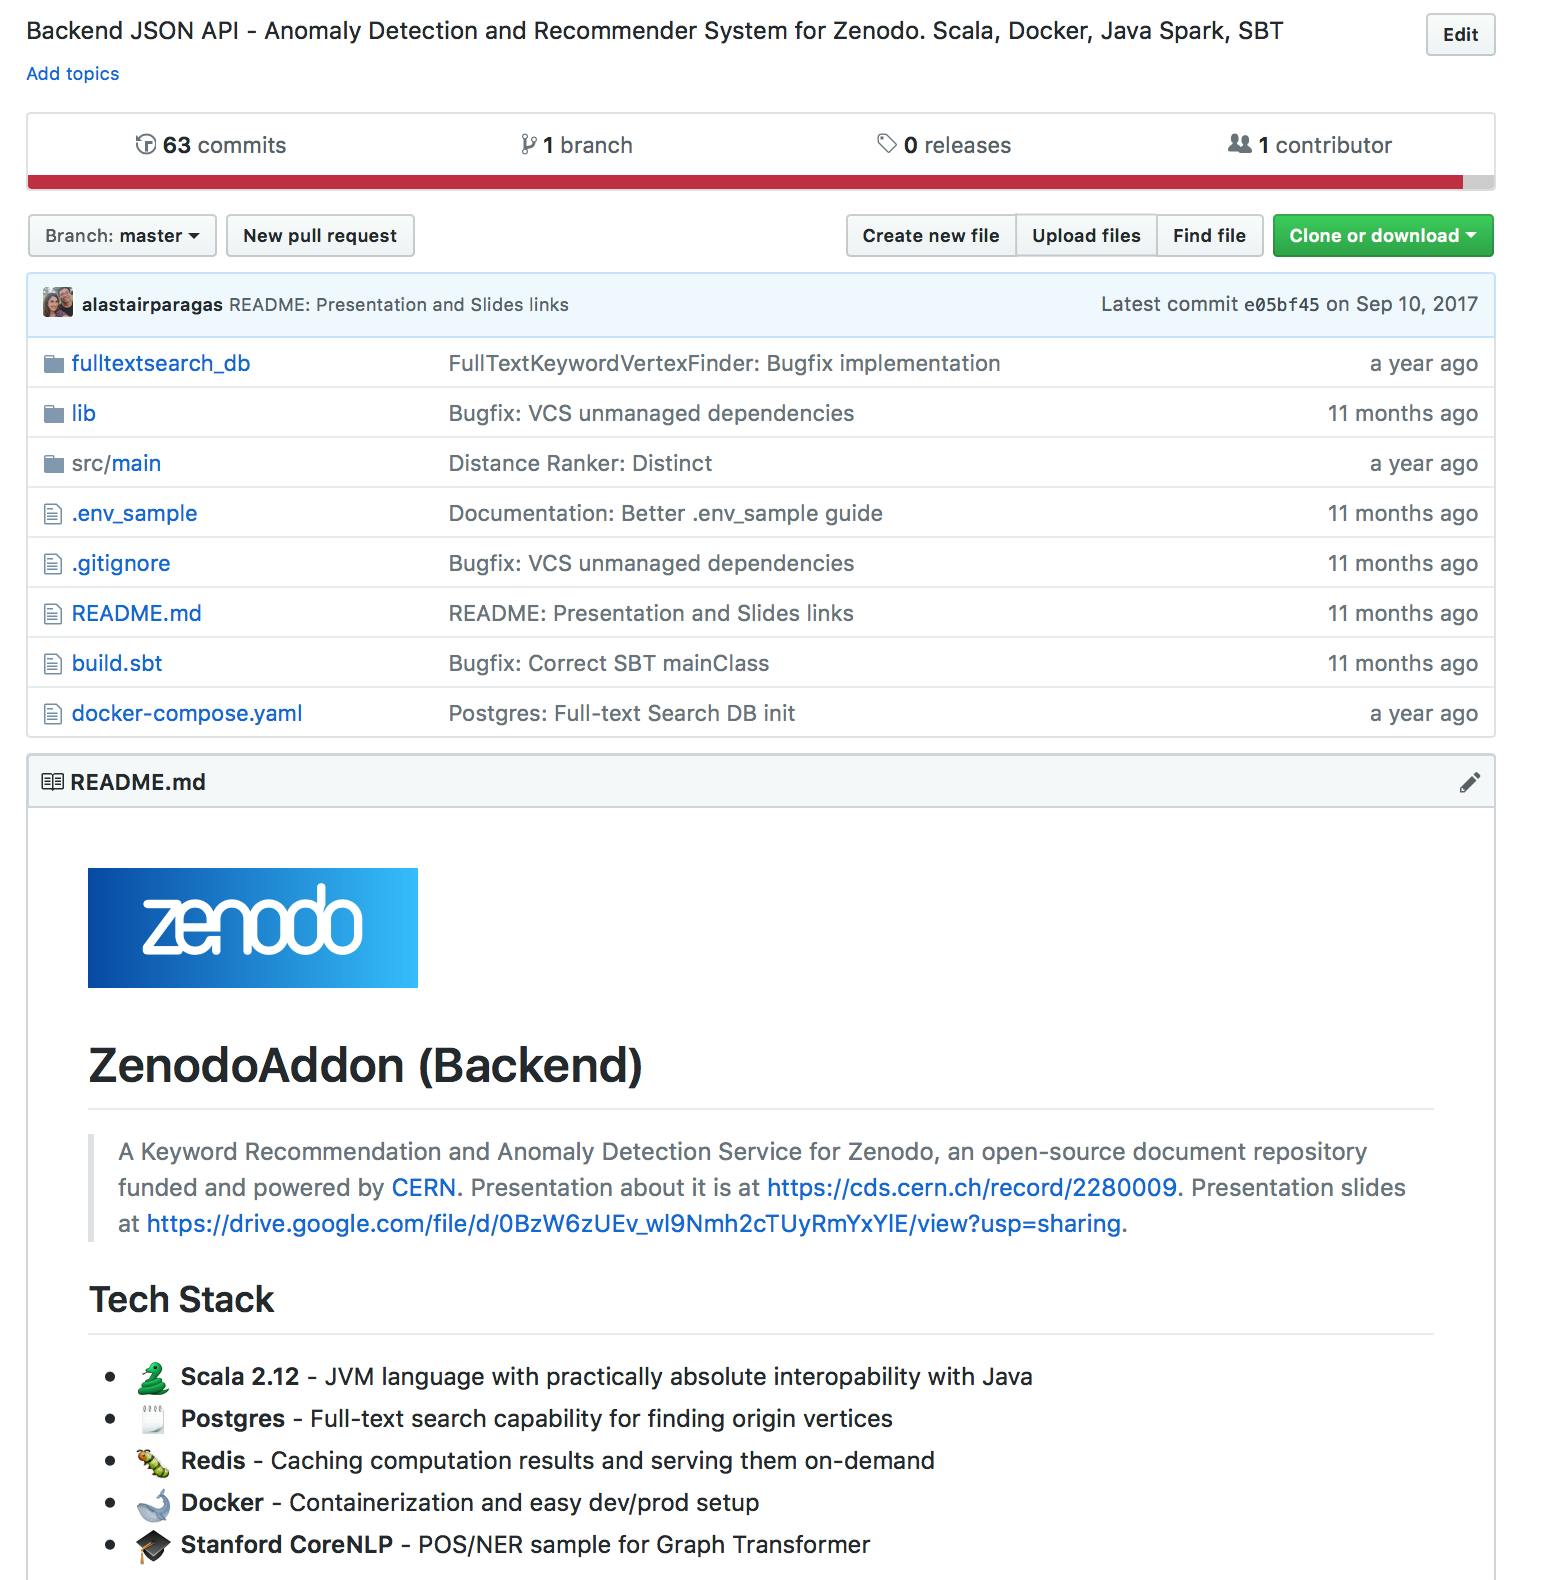This screenshot has width=1552, height=1580.
Task: Click the README book icon in header
Action: (52, 782)
